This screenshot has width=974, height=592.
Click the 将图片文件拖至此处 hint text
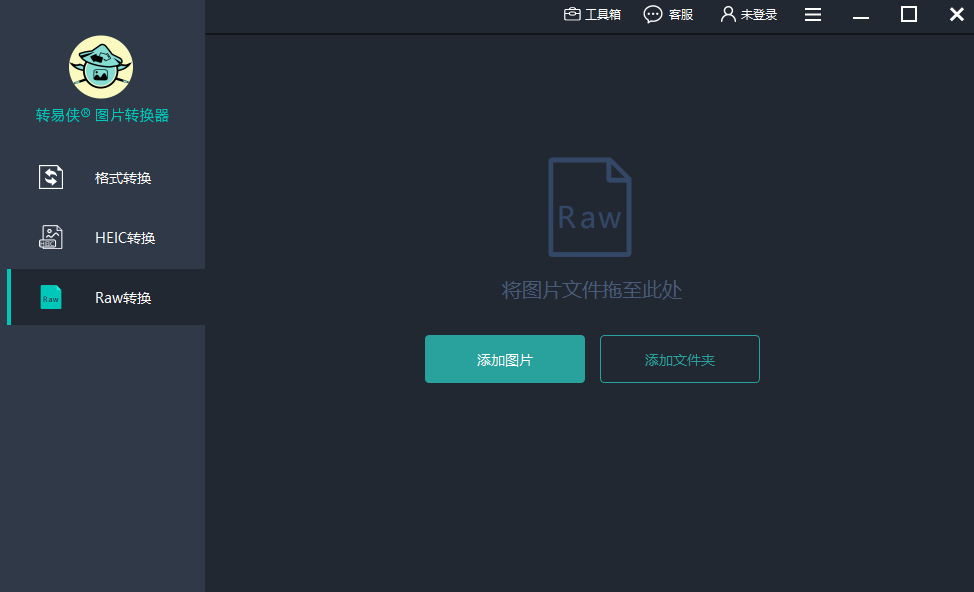591,290
